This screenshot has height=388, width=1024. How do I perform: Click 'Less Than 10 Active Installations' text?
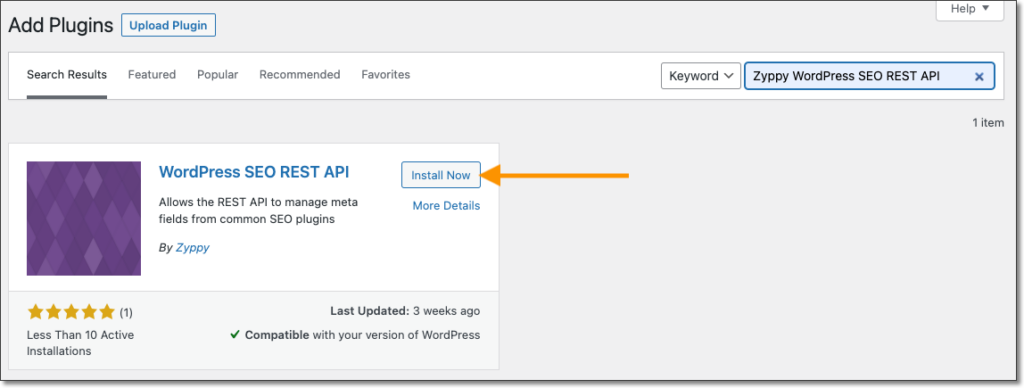80,343
